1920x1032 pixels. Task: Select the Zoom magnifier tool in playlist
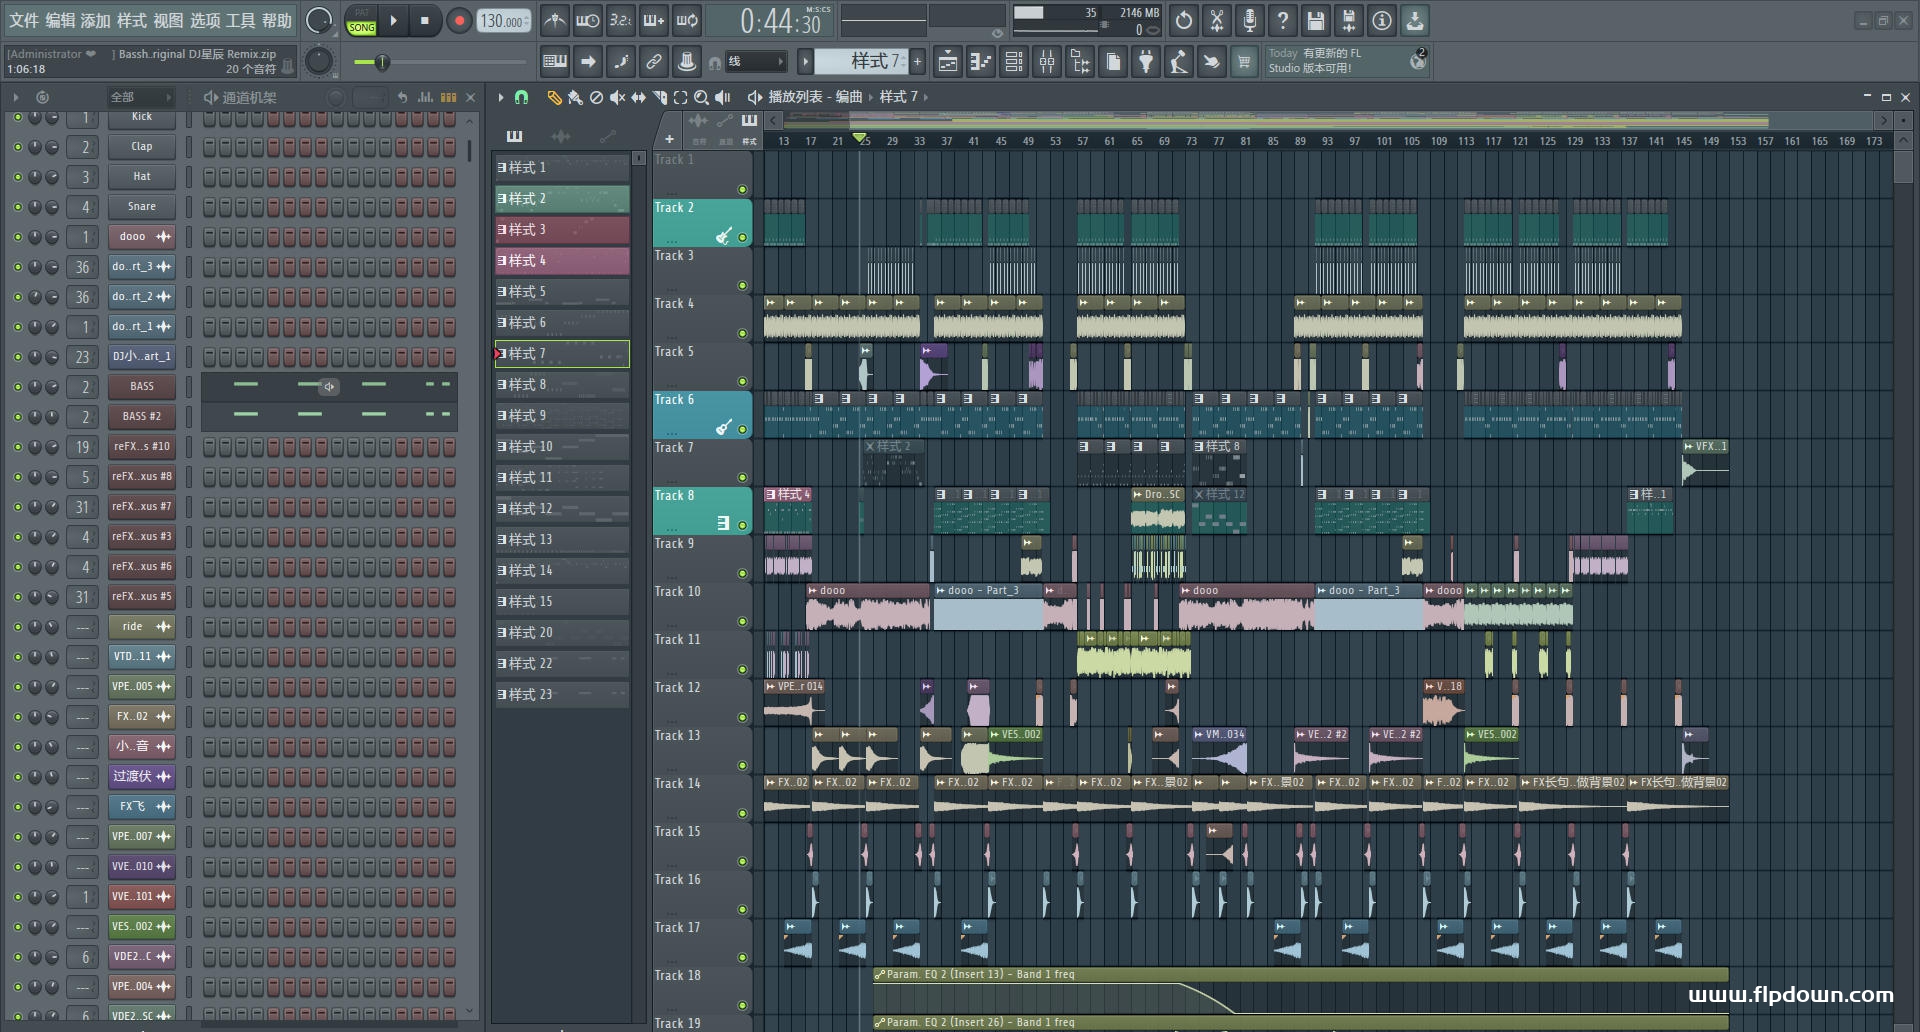(700, 97)
